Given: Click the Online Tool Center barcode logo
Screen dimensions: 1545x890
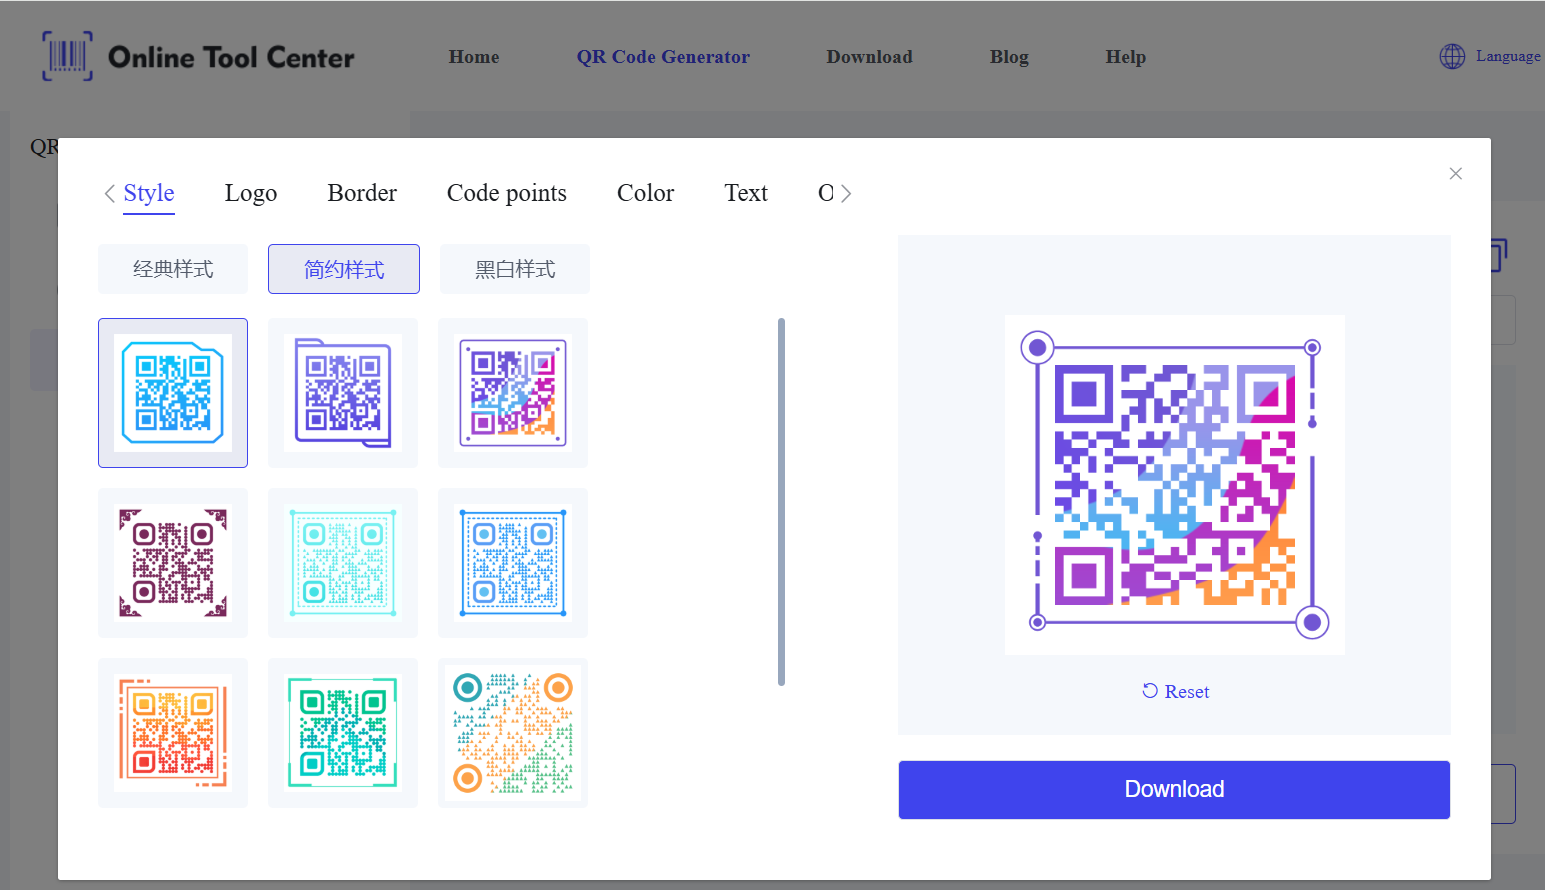Looking at the screenshot, I should click(67, 56).
